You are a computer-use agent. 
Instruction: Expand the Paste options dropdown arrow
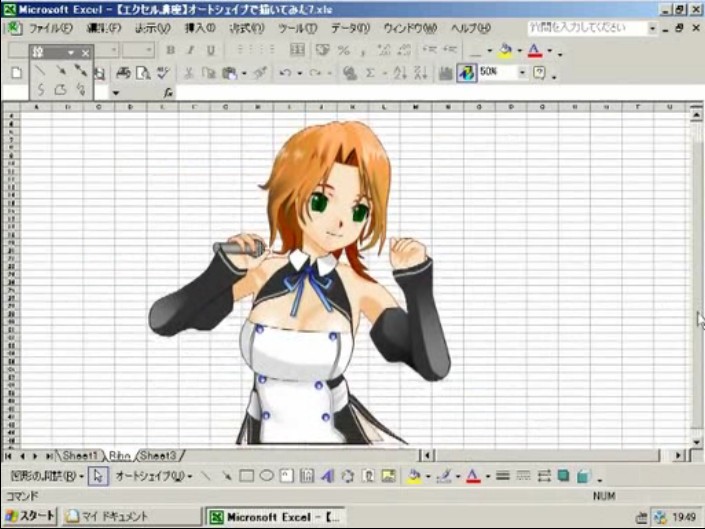tap(244, 73)
